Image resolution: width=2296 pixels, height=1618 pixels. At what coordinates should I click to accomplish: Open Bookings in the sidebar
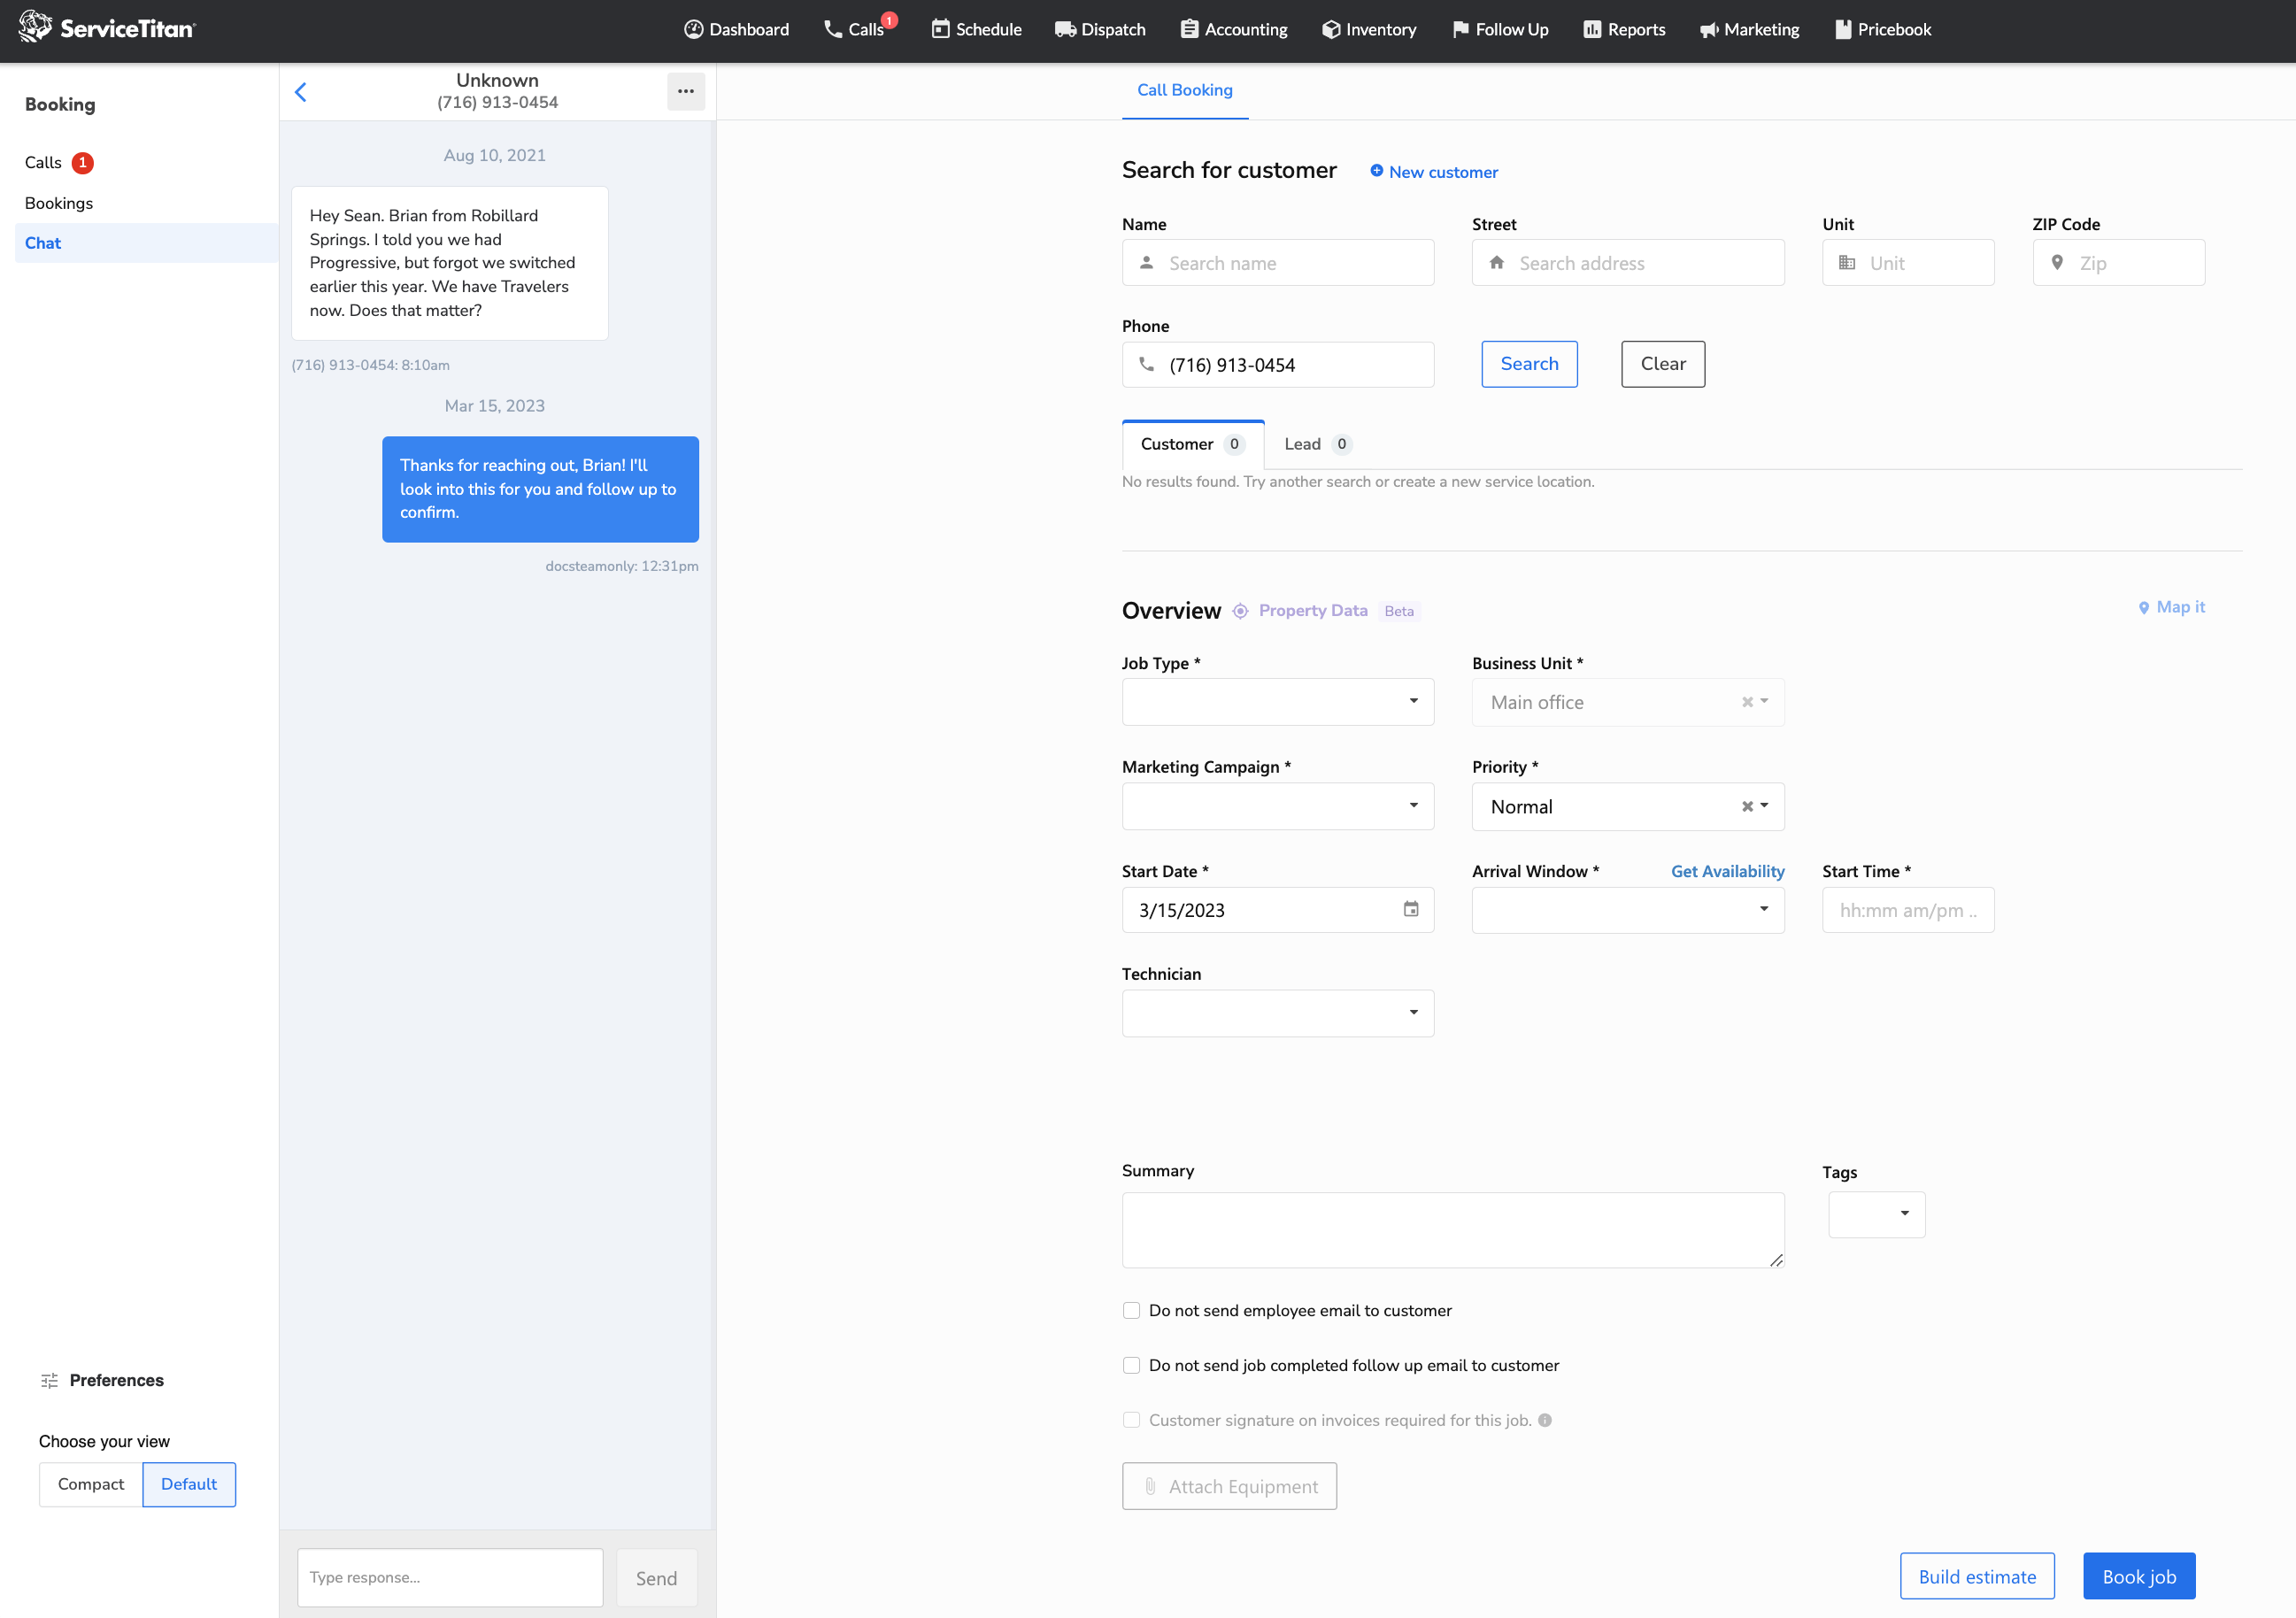59,203
